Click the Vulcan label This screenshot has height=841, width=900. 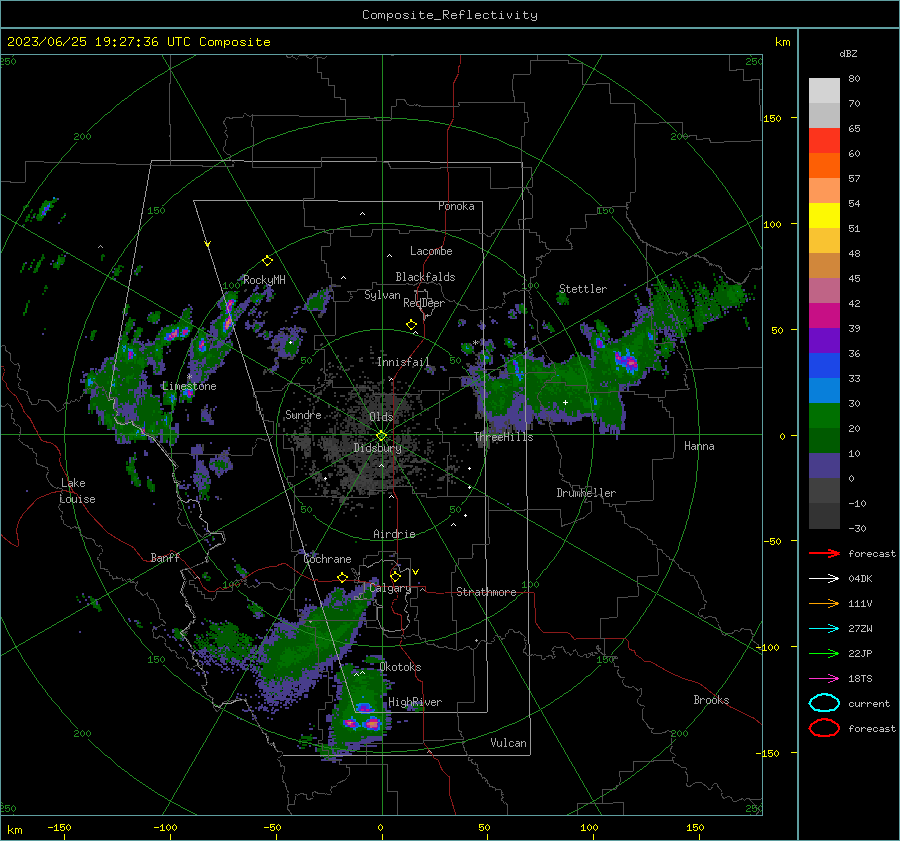point(509,743)
